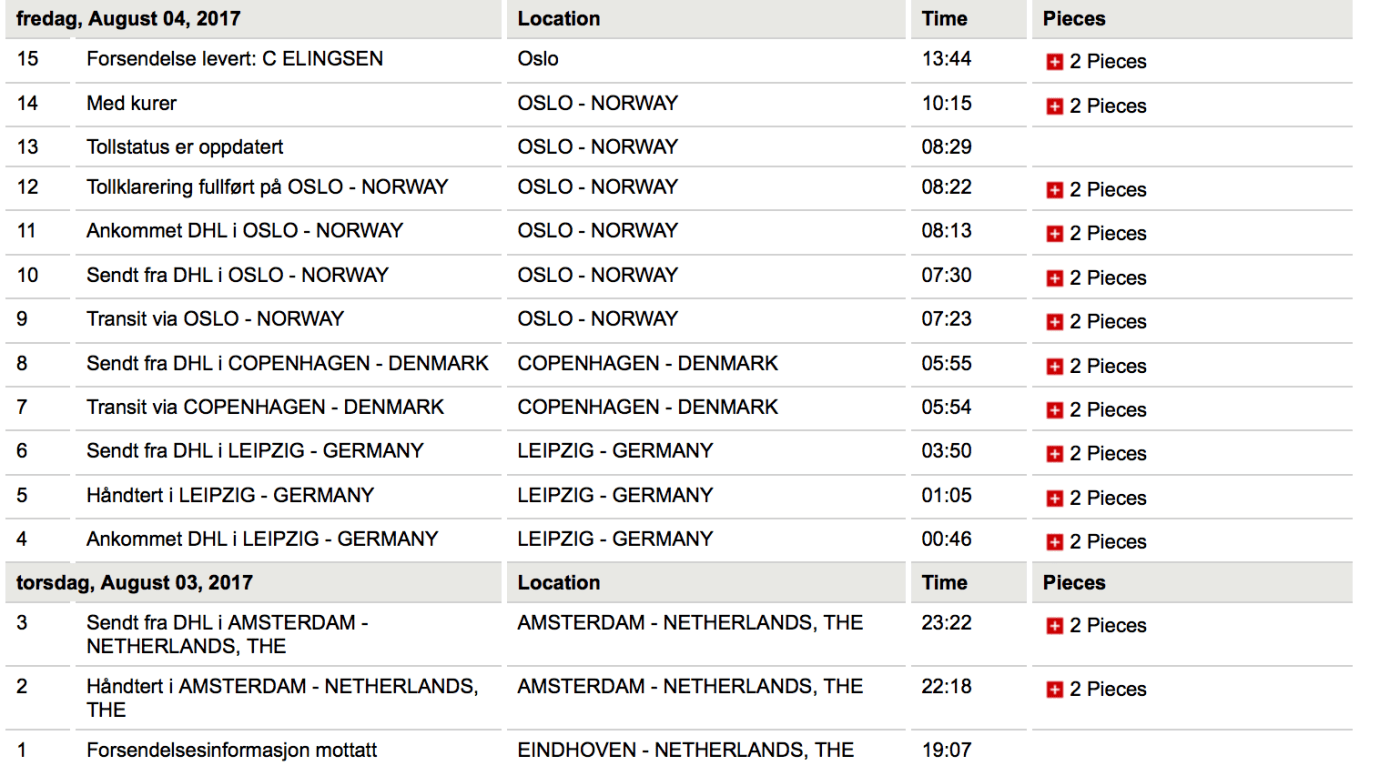Click plus icon for Transit via COPENHAGEN
The height and width of the screenshot is (766, 1400).
coord(1054,410)
